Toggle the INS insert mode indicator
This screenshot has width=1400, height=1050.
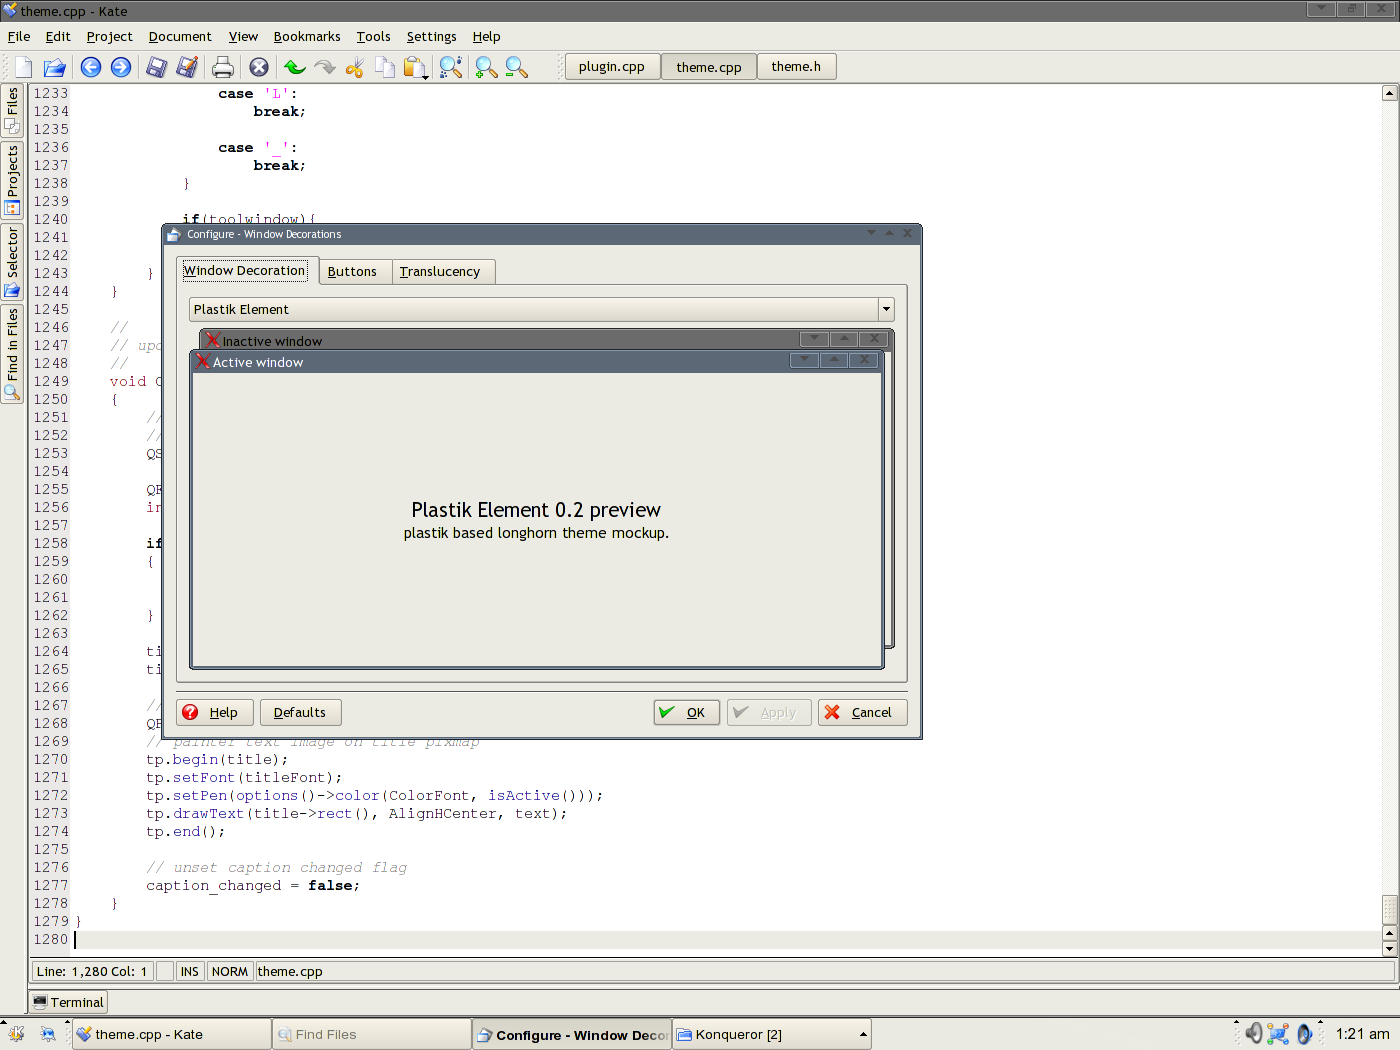tap(190, 971)
